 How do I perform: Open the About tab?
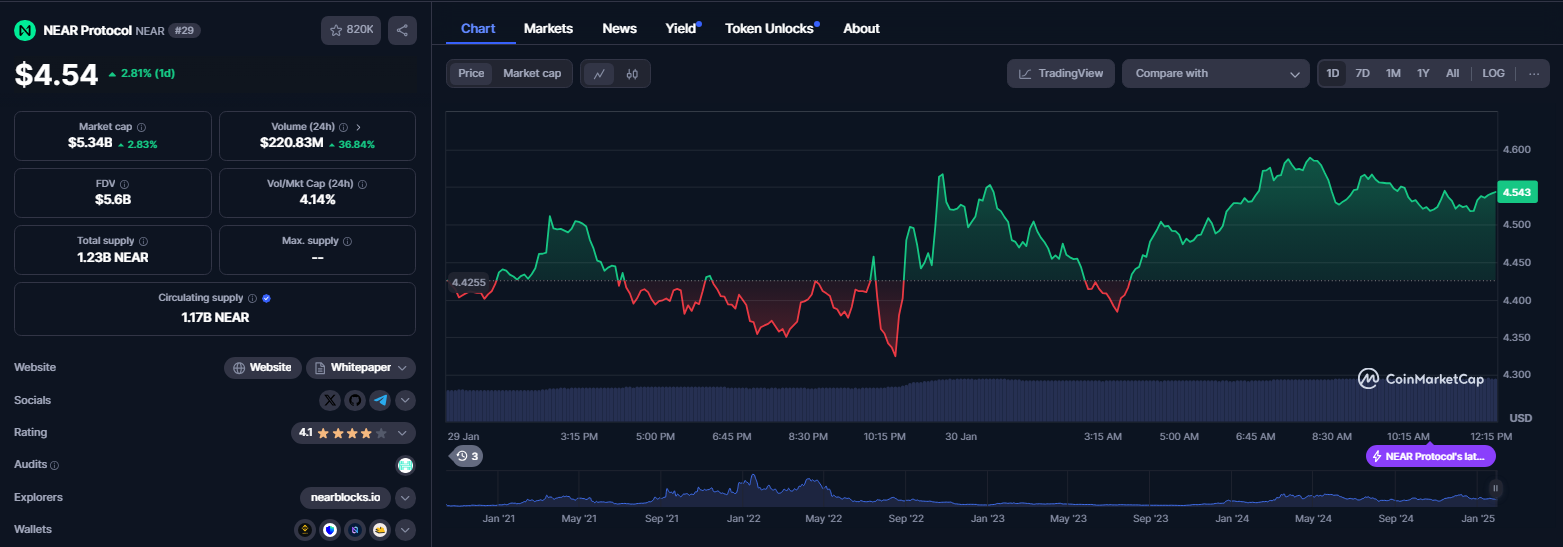pos(861,28)
